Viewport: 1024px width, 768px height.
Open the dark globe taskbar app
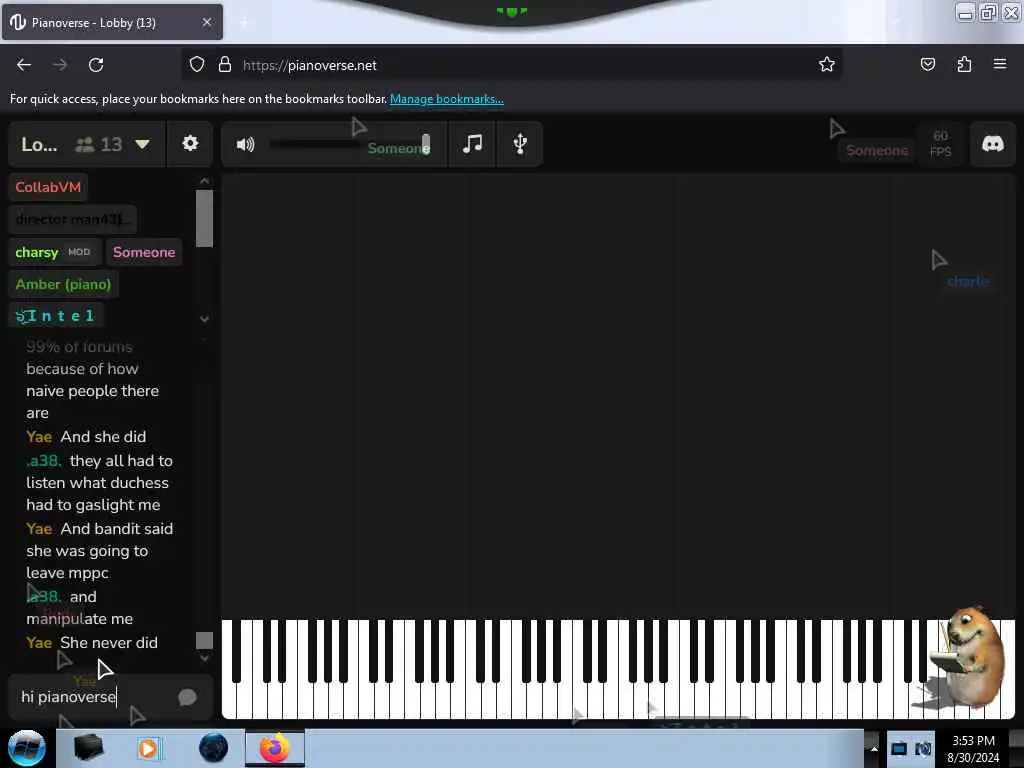click(213, 748)
